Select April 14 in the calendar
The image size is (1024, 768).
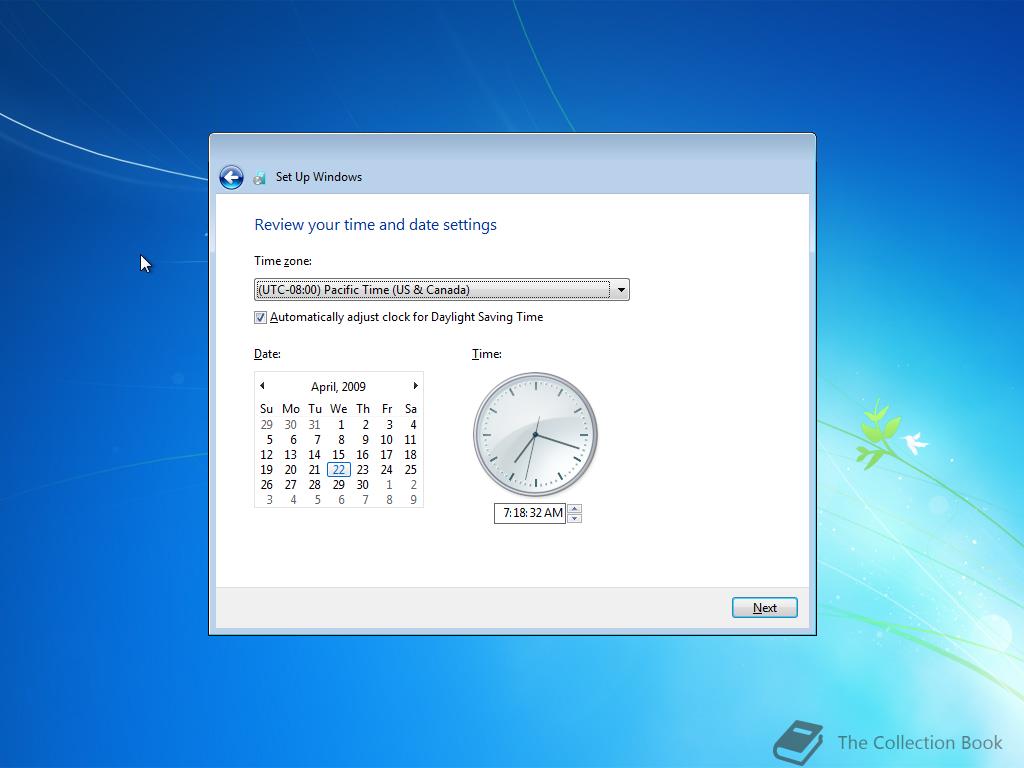(315, 455)
